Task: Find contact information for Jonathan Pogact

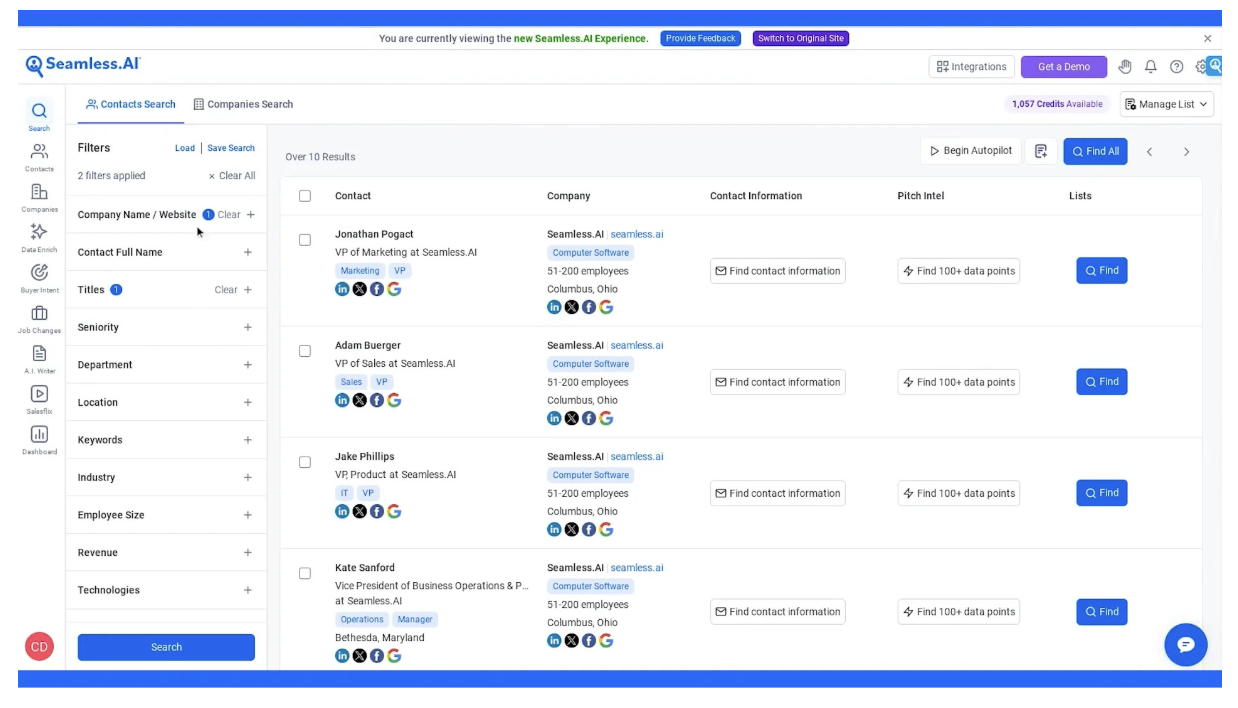Action: click(777, 271)
